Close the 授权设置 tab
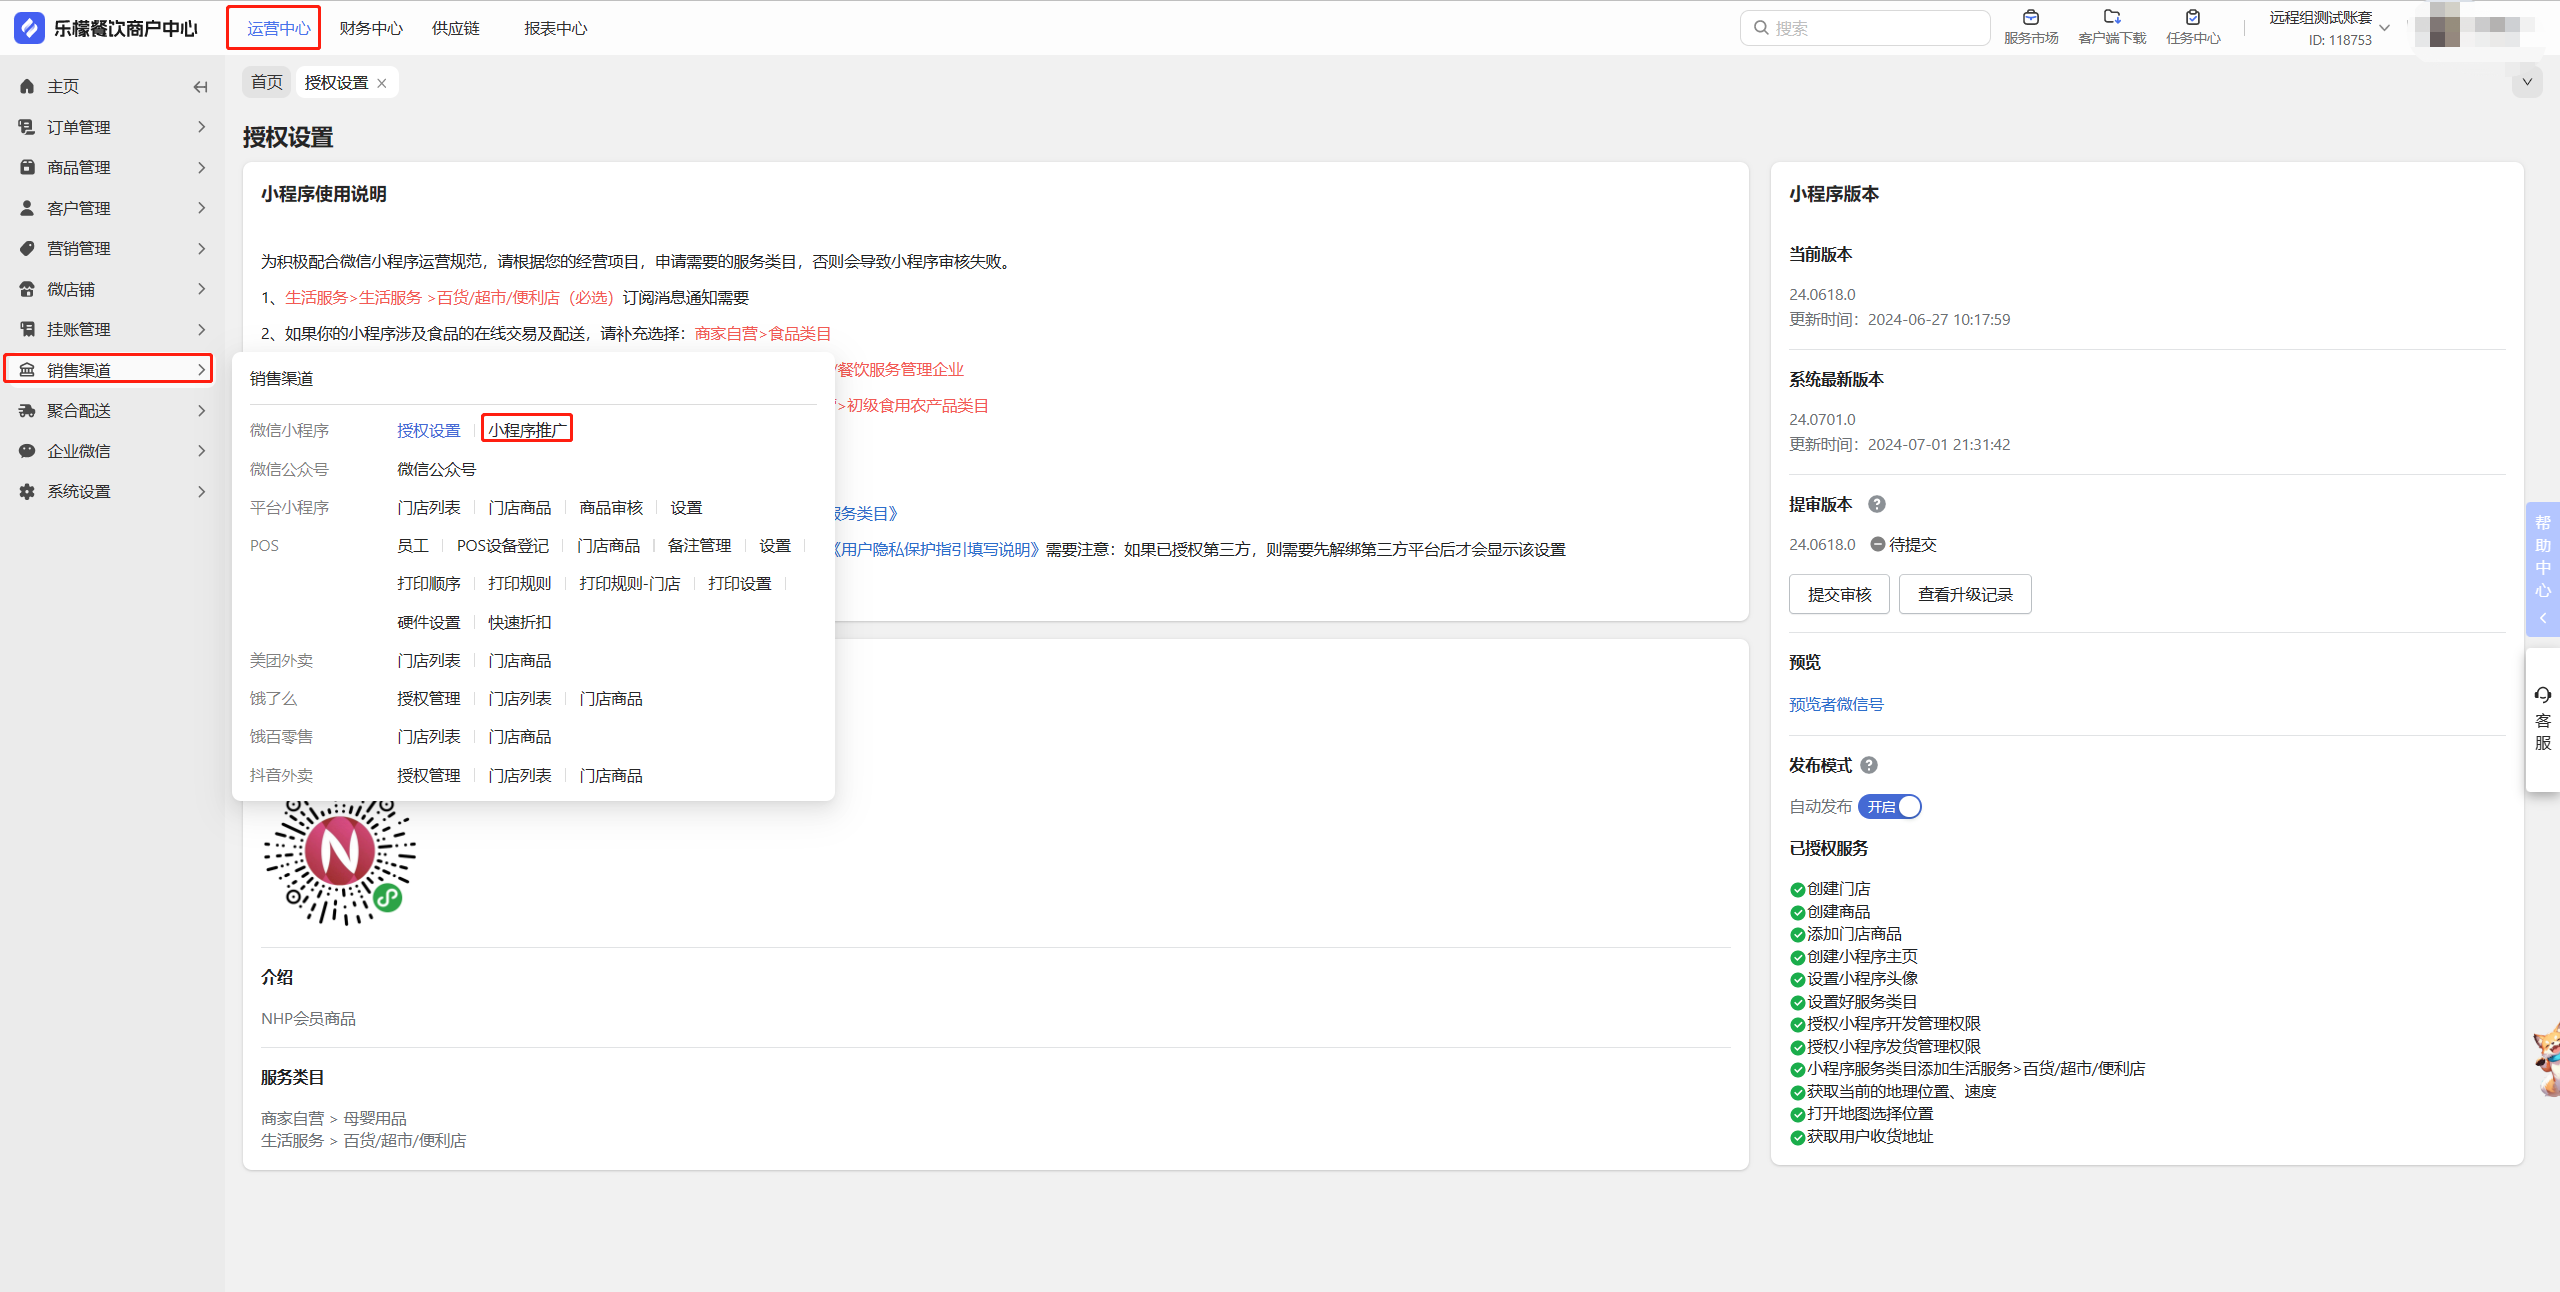Screen dimensions: 2560x1292 382,83
